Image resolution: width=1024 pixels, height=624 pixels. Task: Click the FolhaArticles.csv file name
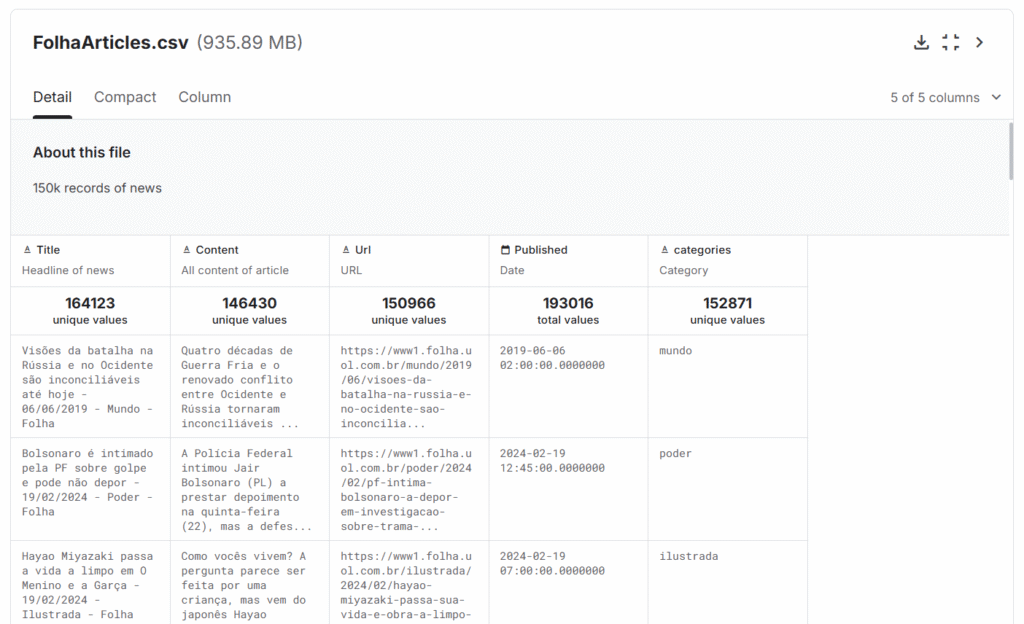click(110, 42)
